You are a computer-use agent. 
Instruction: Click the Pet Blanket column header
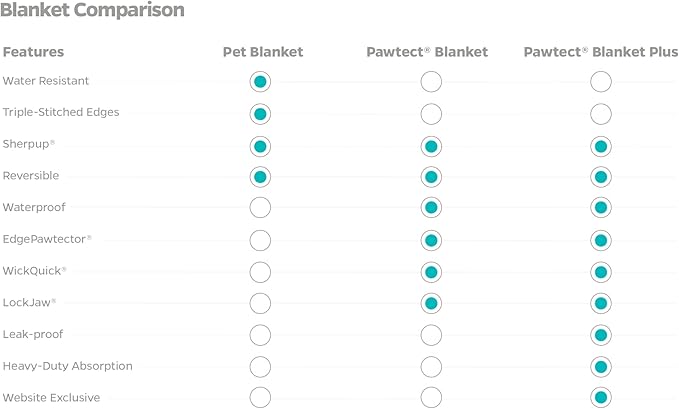[x=262, y=51]
